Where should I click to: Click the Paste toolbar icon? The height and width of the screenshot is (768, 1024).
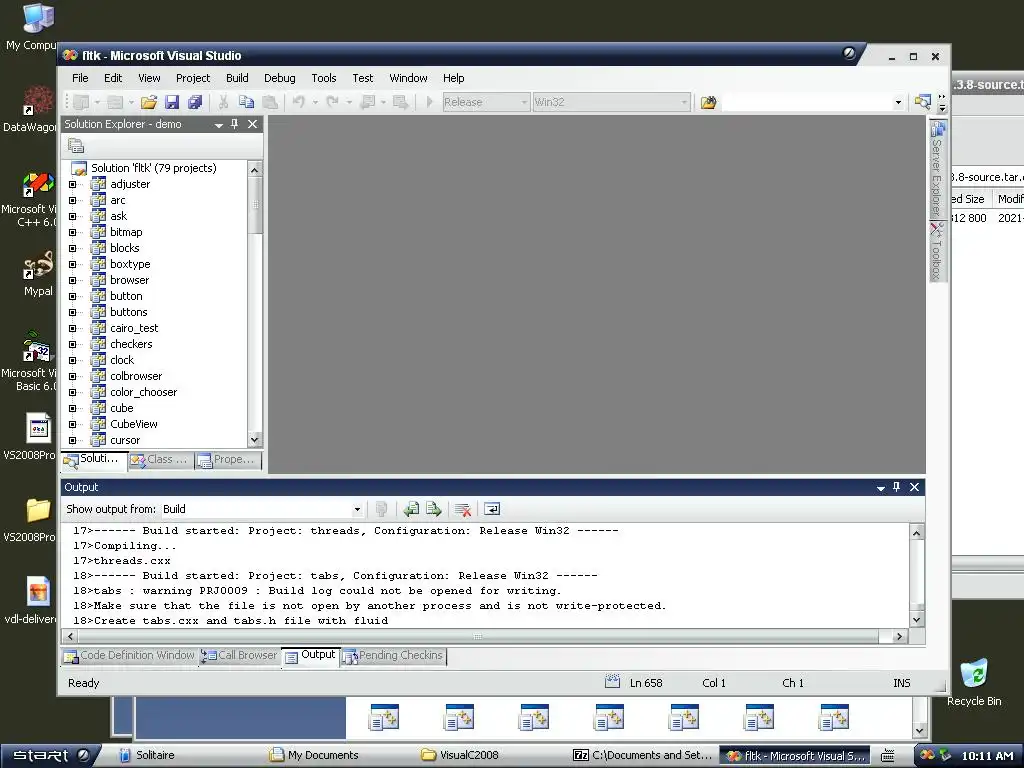point(270,102)
